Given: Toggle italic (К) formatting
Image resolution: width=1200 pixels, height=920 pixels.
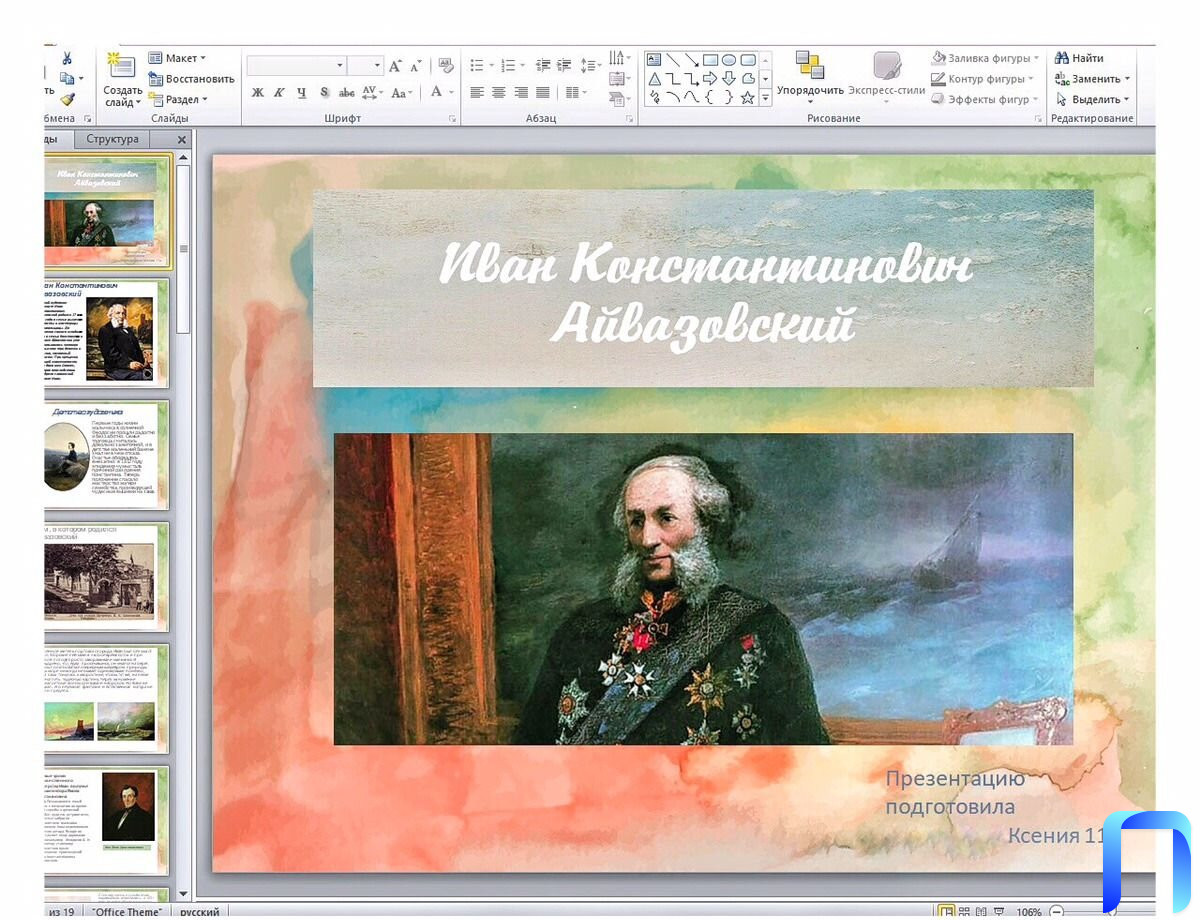Looking at the screenshot, I should [x=278, y=93].
